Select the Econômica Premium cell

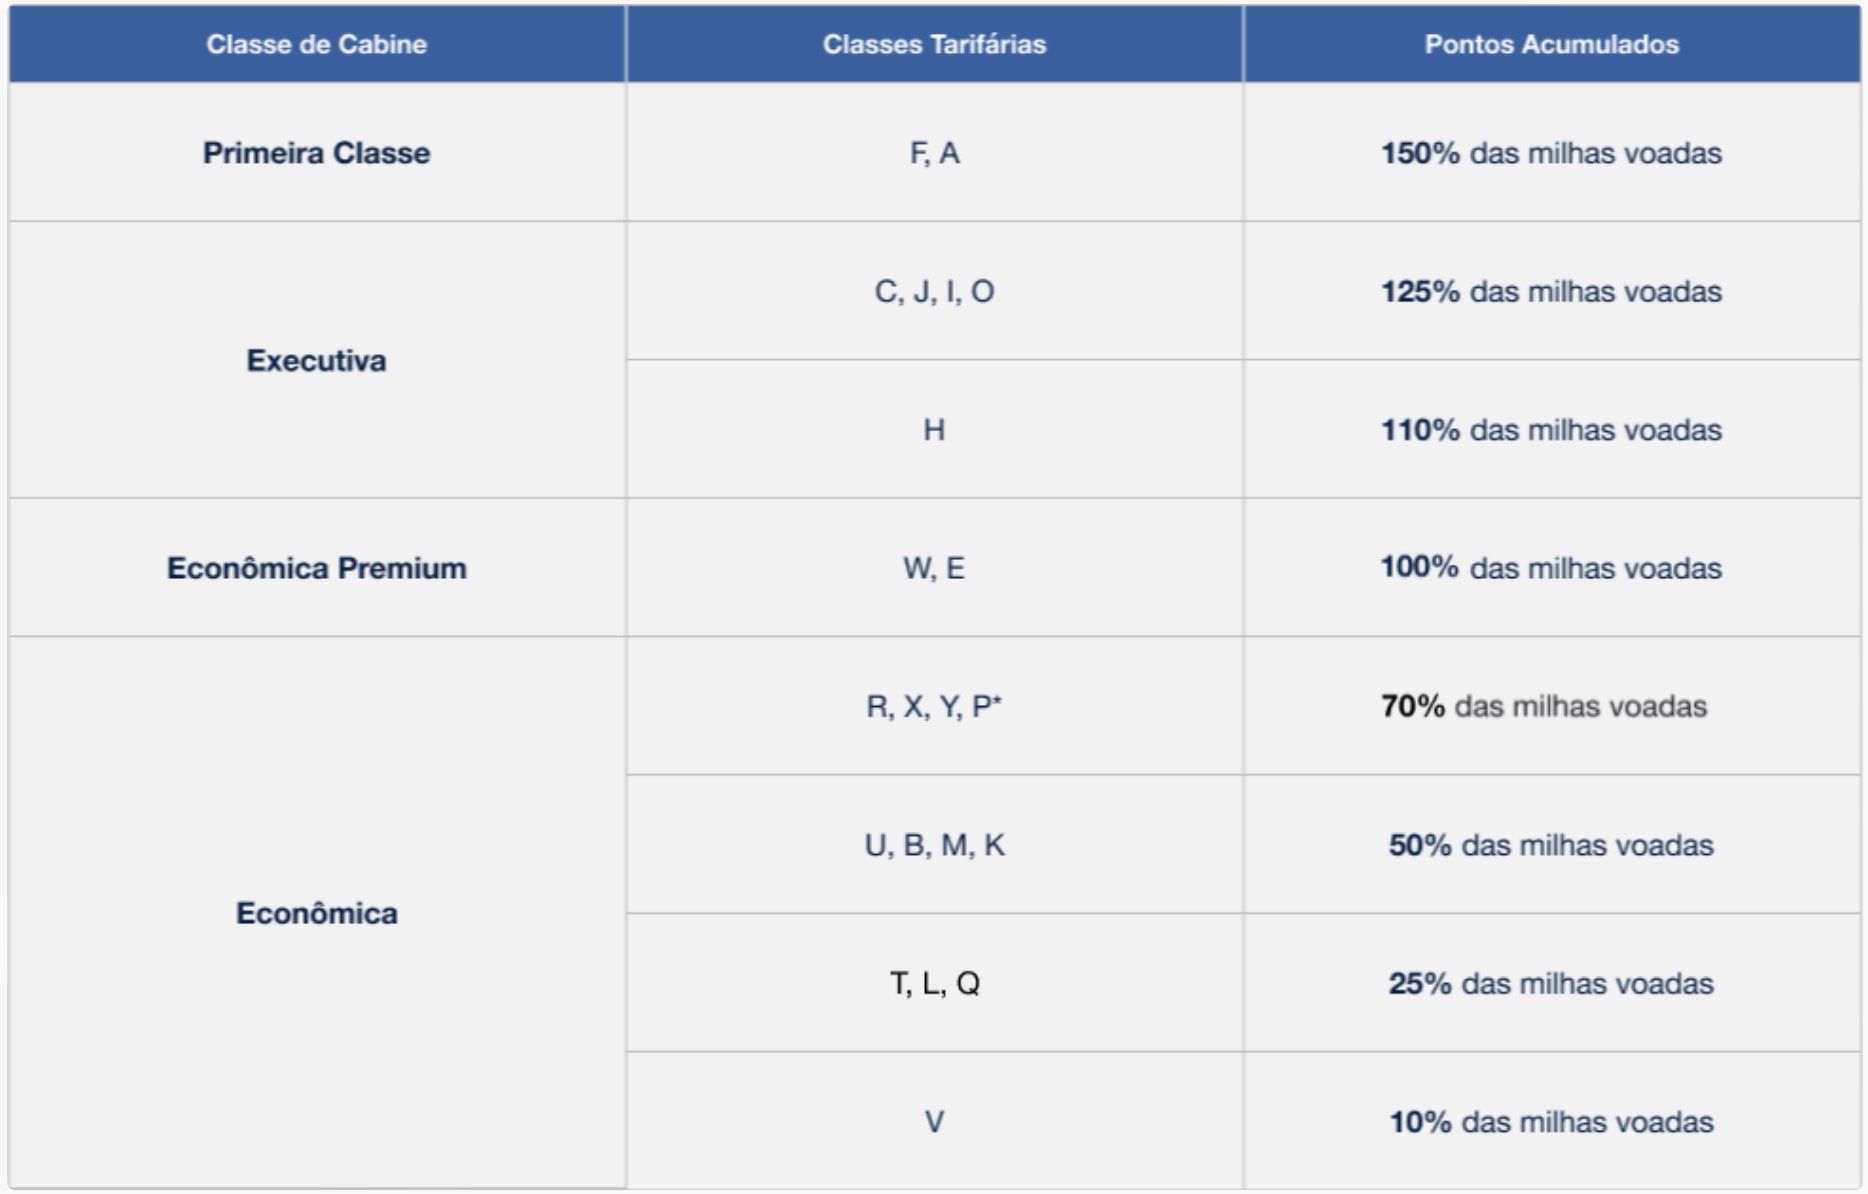tap(316, 568)
